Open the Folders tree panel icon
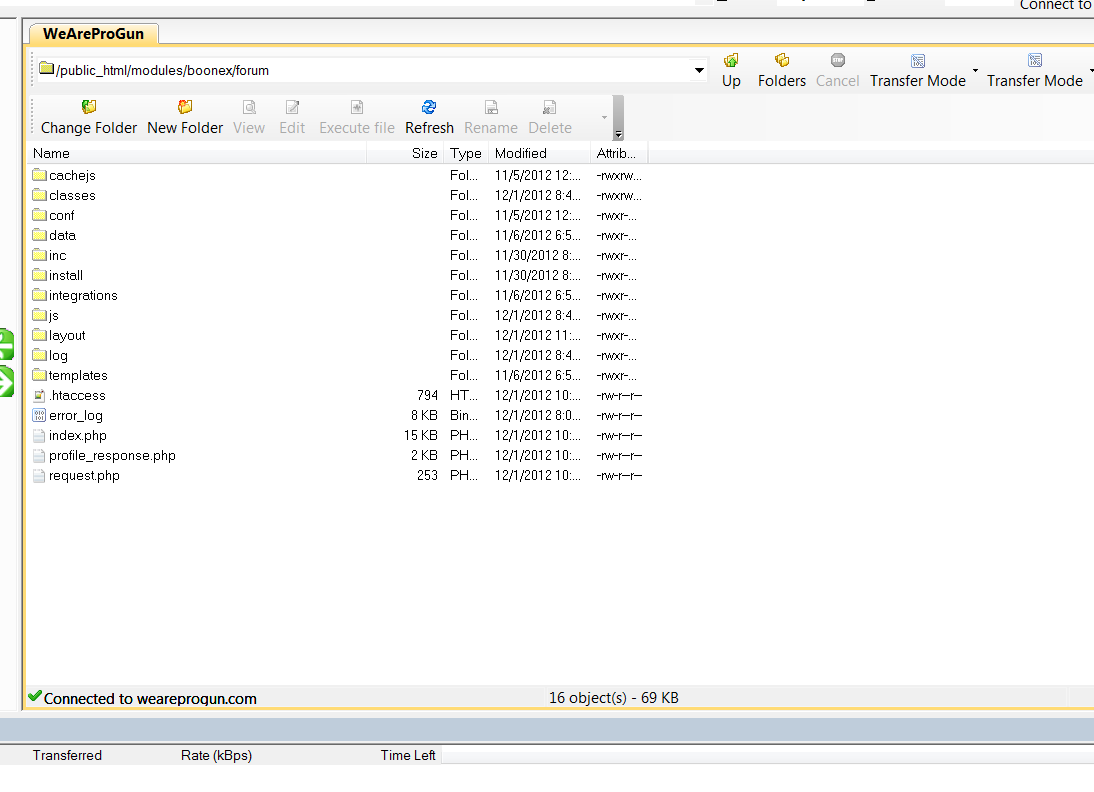 pos(781,62)
